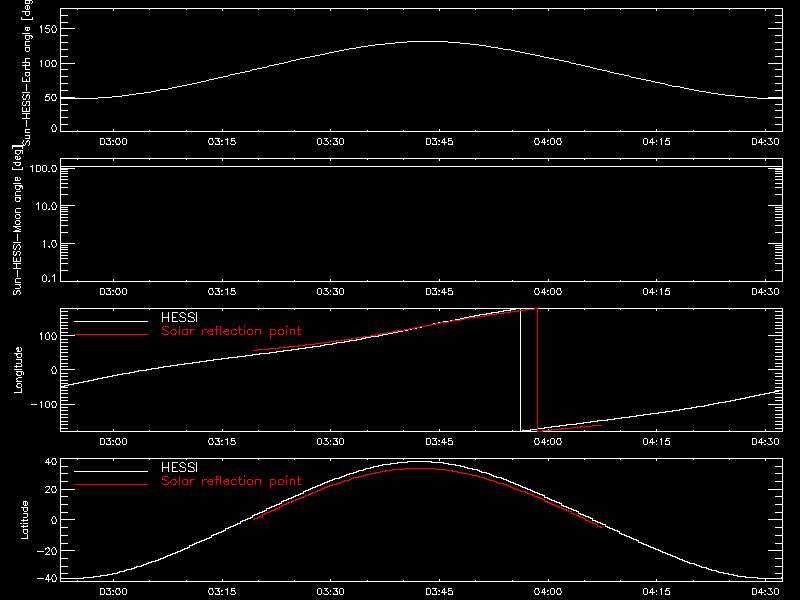This screenshot has width=800, height=600.
Task: Click 03:45 time label under Latitude plot
Action: (x=439, y=592)
